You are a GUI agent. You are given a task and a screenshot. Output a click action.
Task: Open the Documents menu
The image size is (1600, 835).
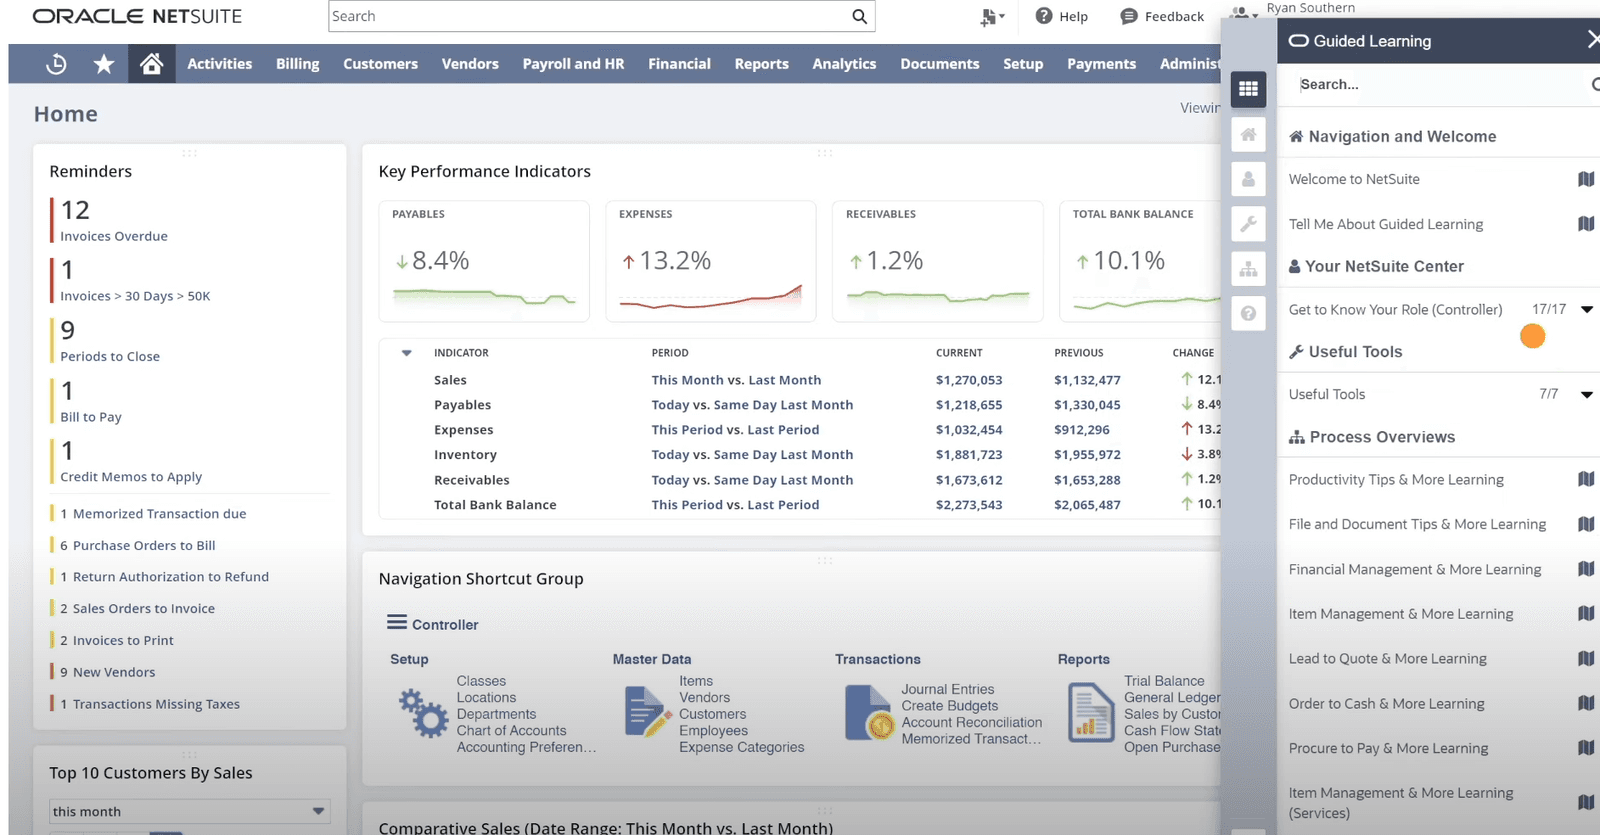coord(940,64)
